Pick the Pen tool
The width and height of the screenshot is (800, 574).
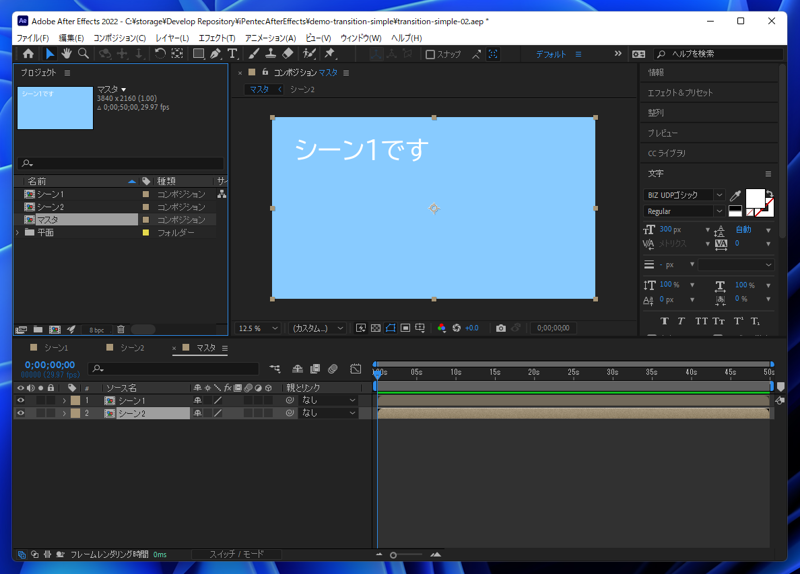pyautogui.click(x=215, y=54)
